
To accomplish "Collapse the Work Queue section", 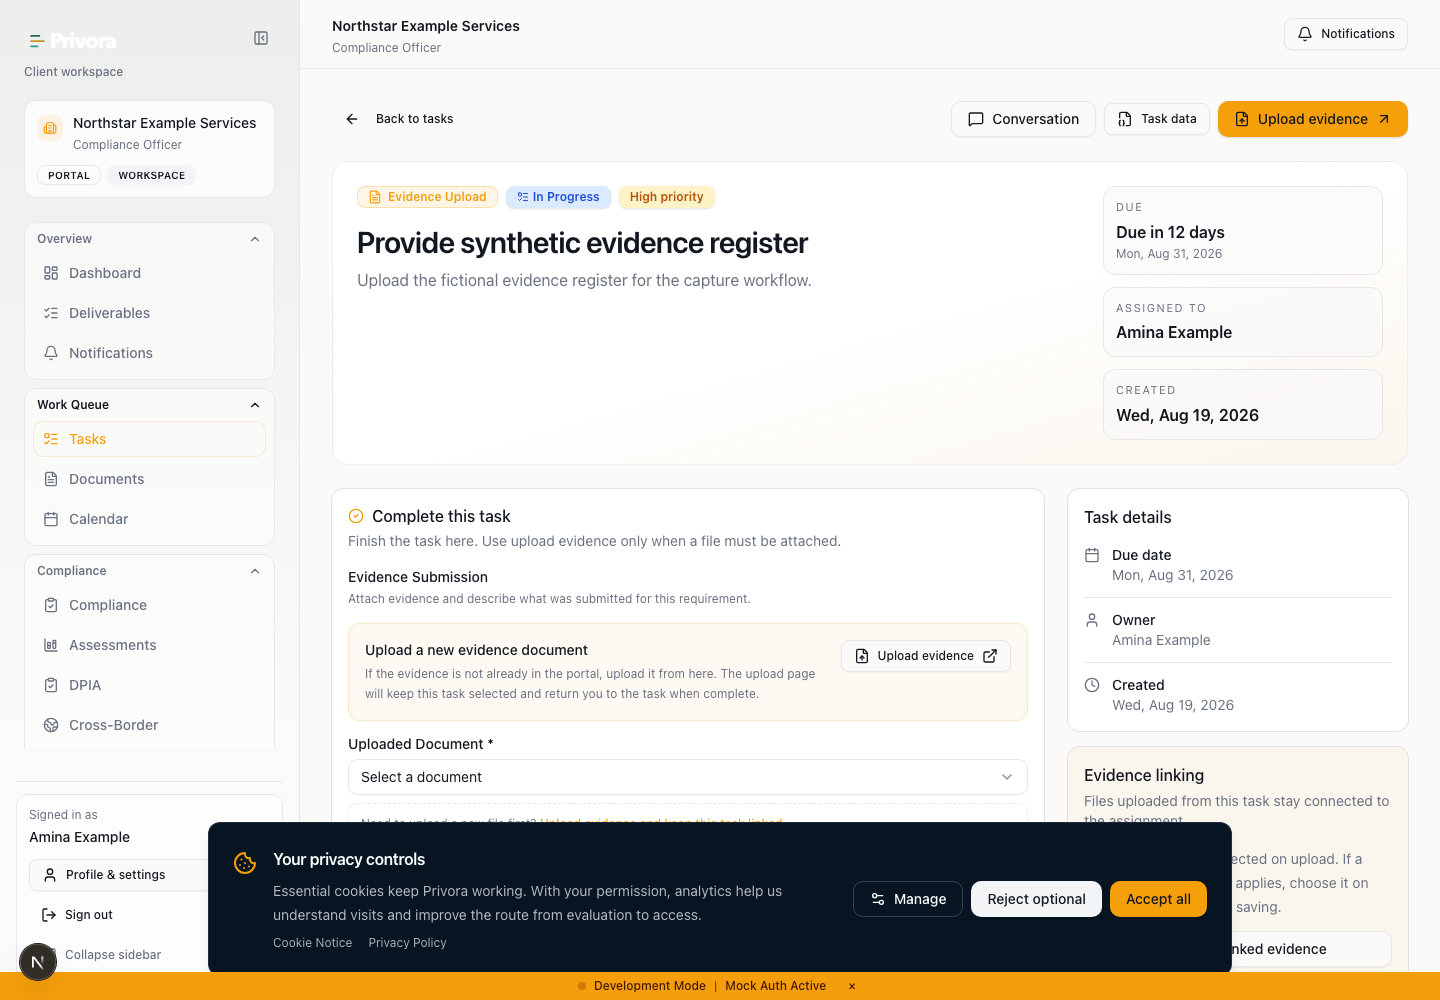I will (x=255, y=405).
